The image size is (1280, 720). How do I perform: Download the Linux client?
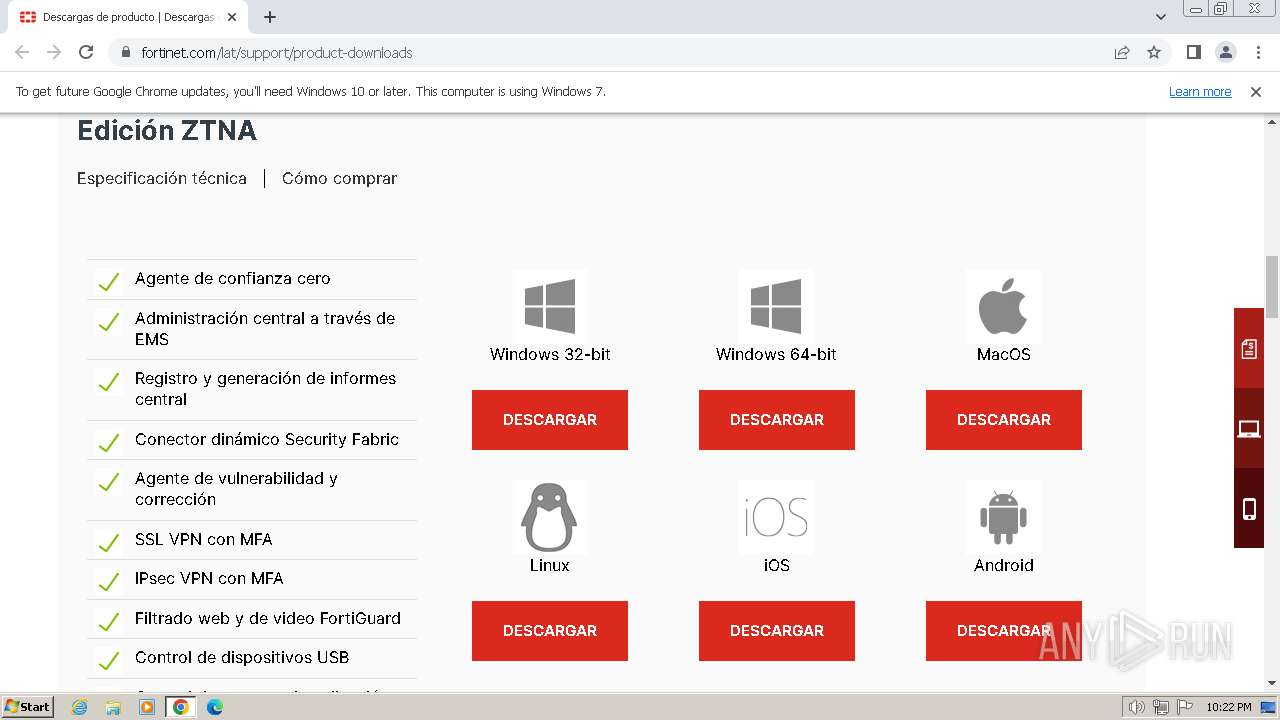click(x=550, y=631)
